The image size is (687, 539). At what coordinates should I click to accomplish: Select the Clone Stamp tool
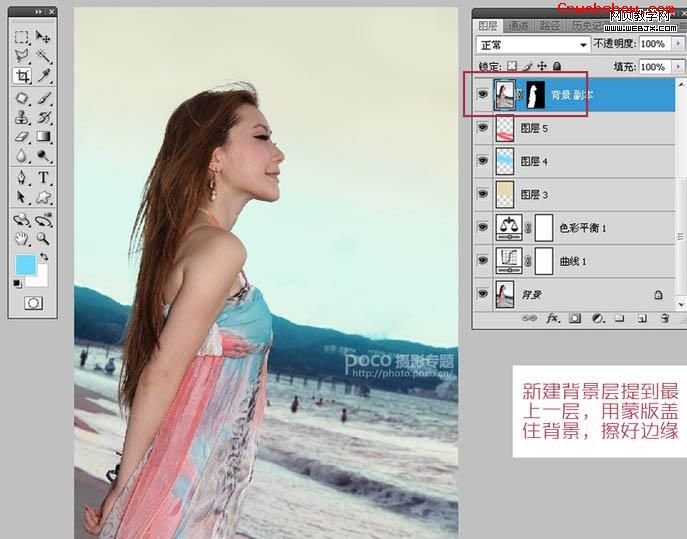click(21, 117)
